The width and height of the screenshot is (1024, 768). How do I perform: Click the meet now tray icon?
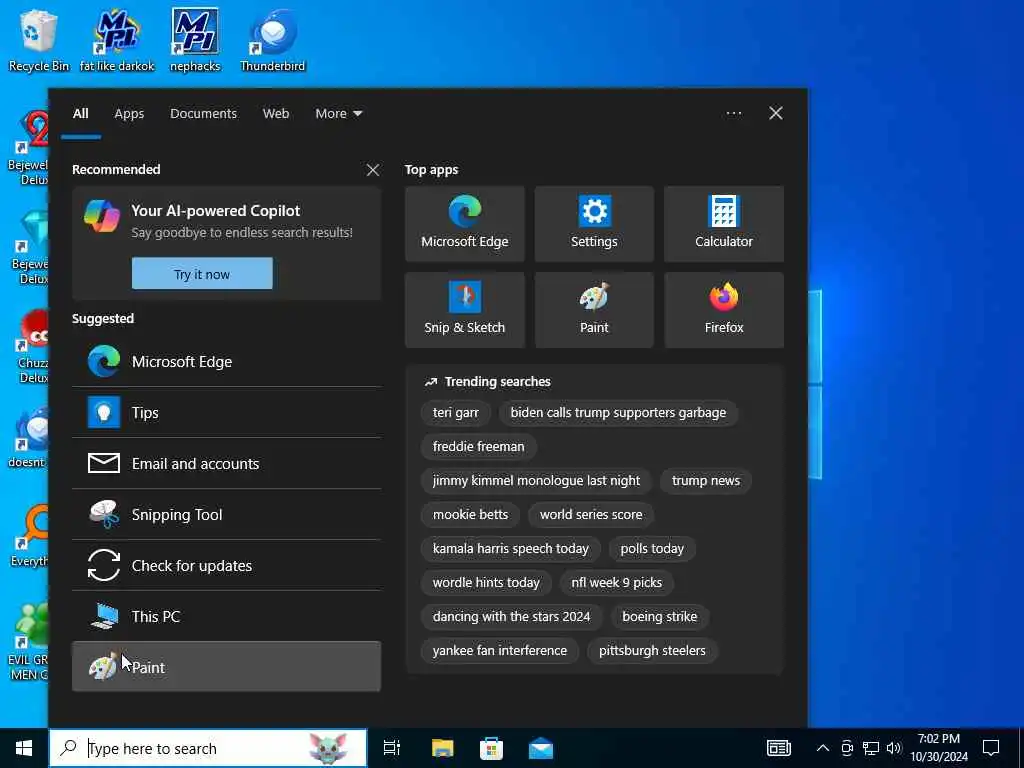pyautogui.click(x=847, y=748)
